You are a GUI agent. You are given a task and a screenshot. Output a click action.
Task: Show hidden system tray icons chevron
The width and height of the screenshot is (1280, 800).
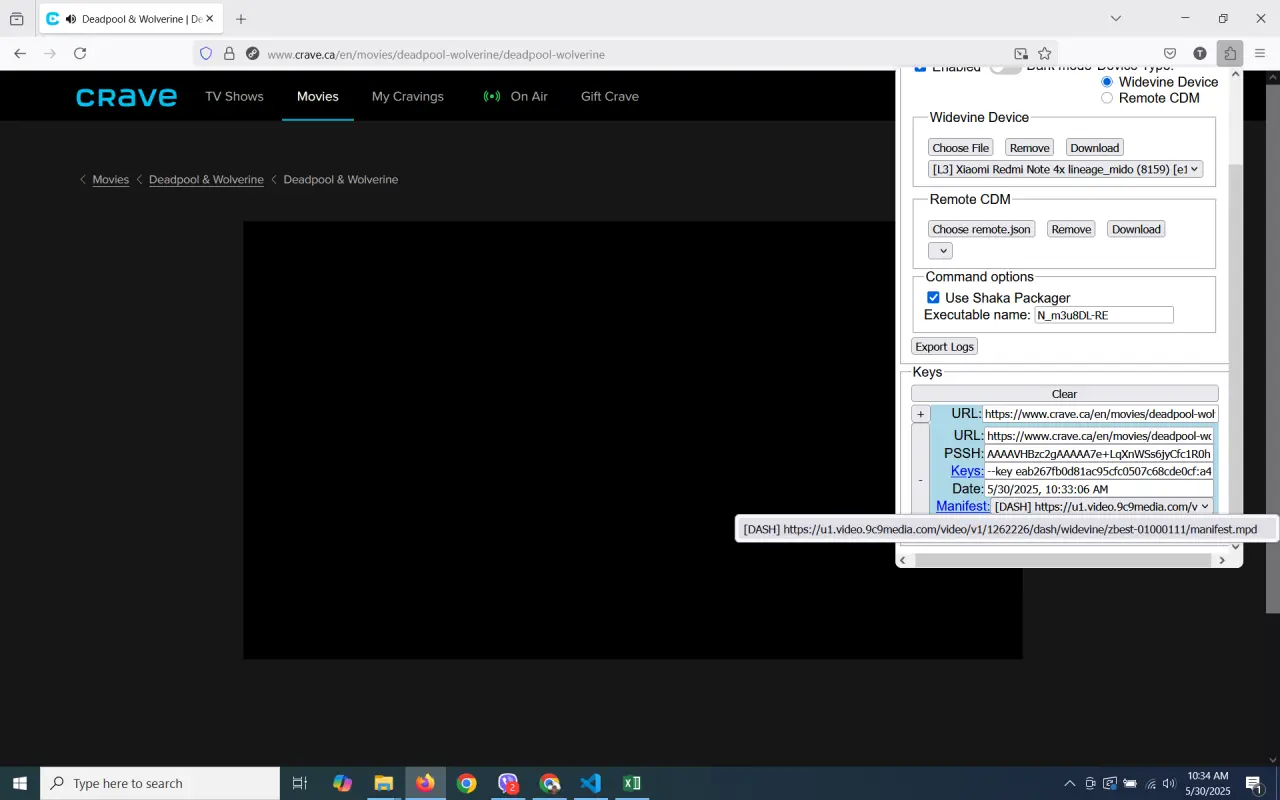(1069, 783)
